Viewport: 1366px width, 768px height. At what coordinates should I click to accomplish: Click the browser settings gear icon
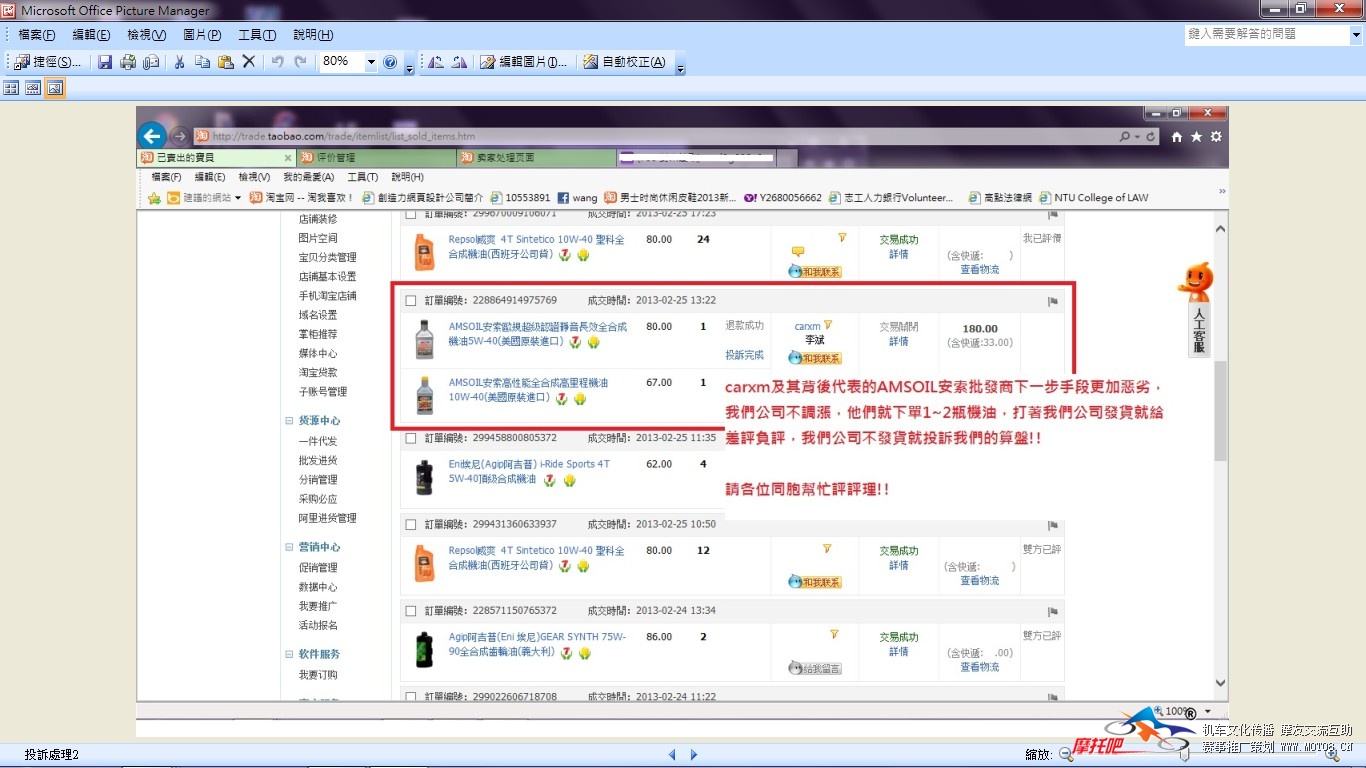click(1215, 136)
